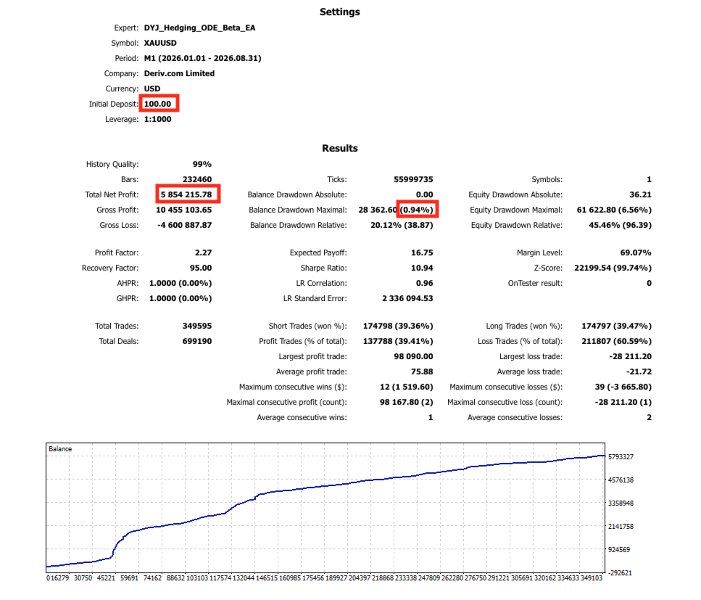Click the chart y-axis label 5793327

tap(621, 456)
